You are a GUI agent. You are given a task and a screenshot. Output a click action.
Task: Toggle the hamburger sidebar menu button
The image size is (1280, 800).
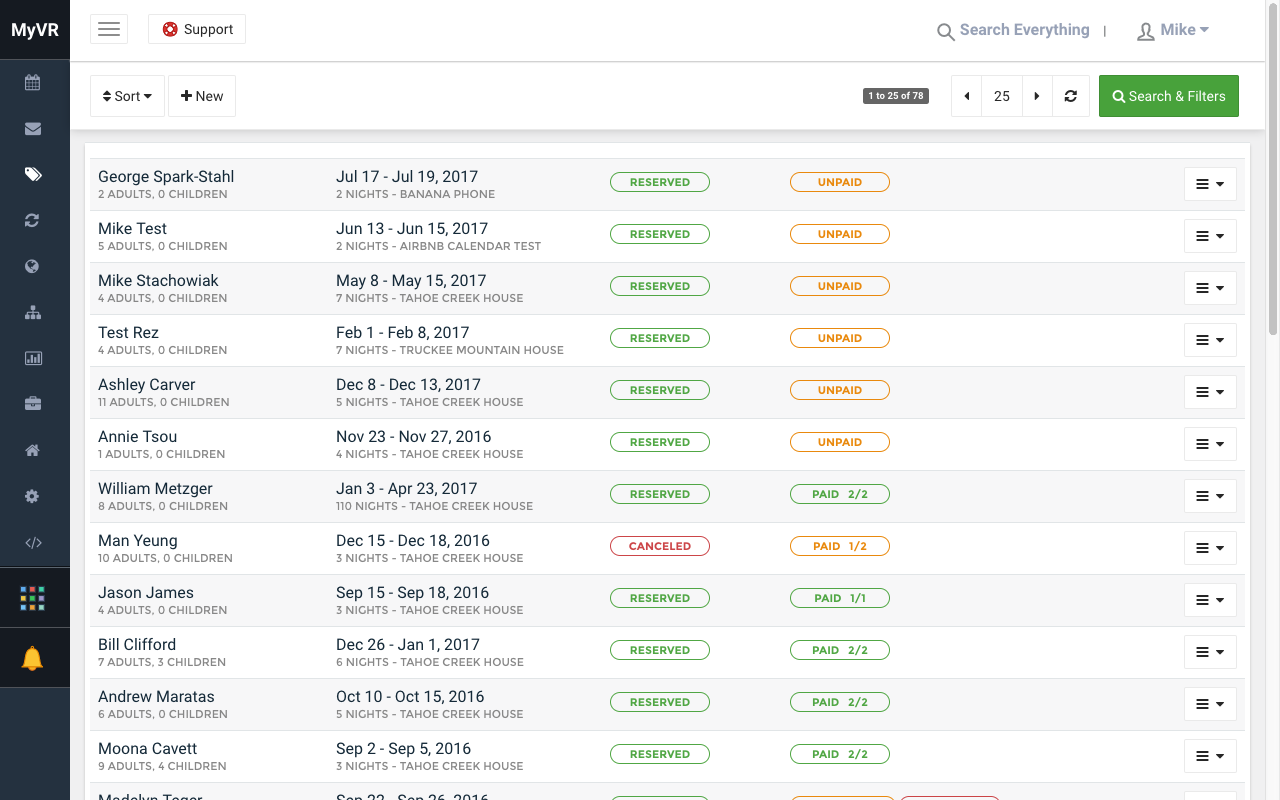coord(109,29)
